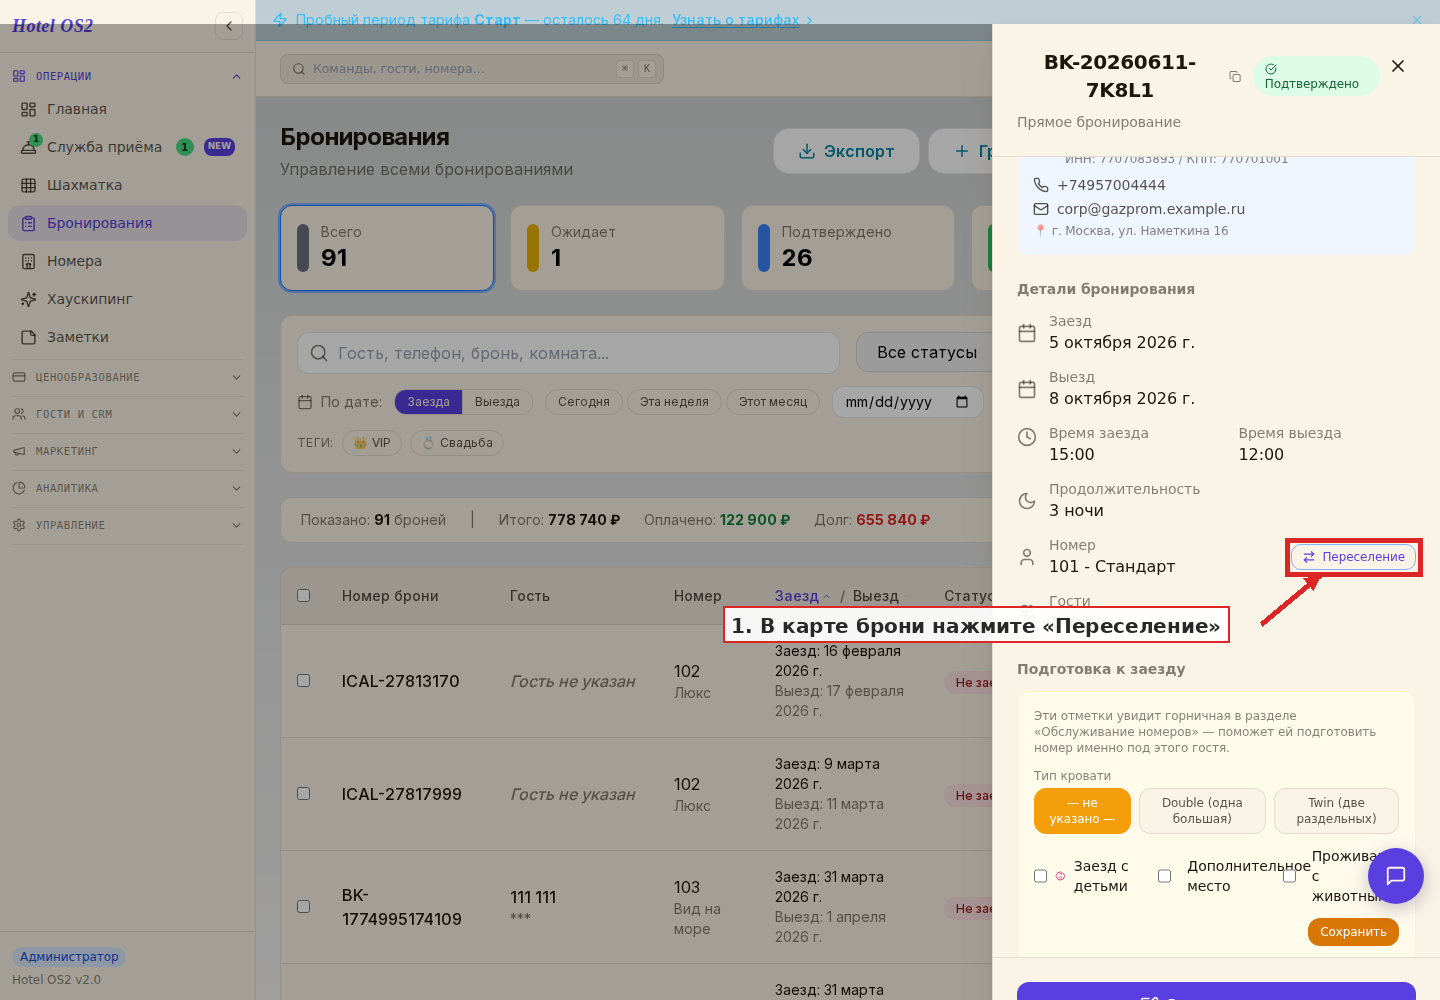1440x1000 pixels.
Task: Focus the Команды, гости, номера search field
Action: (472, 69)
